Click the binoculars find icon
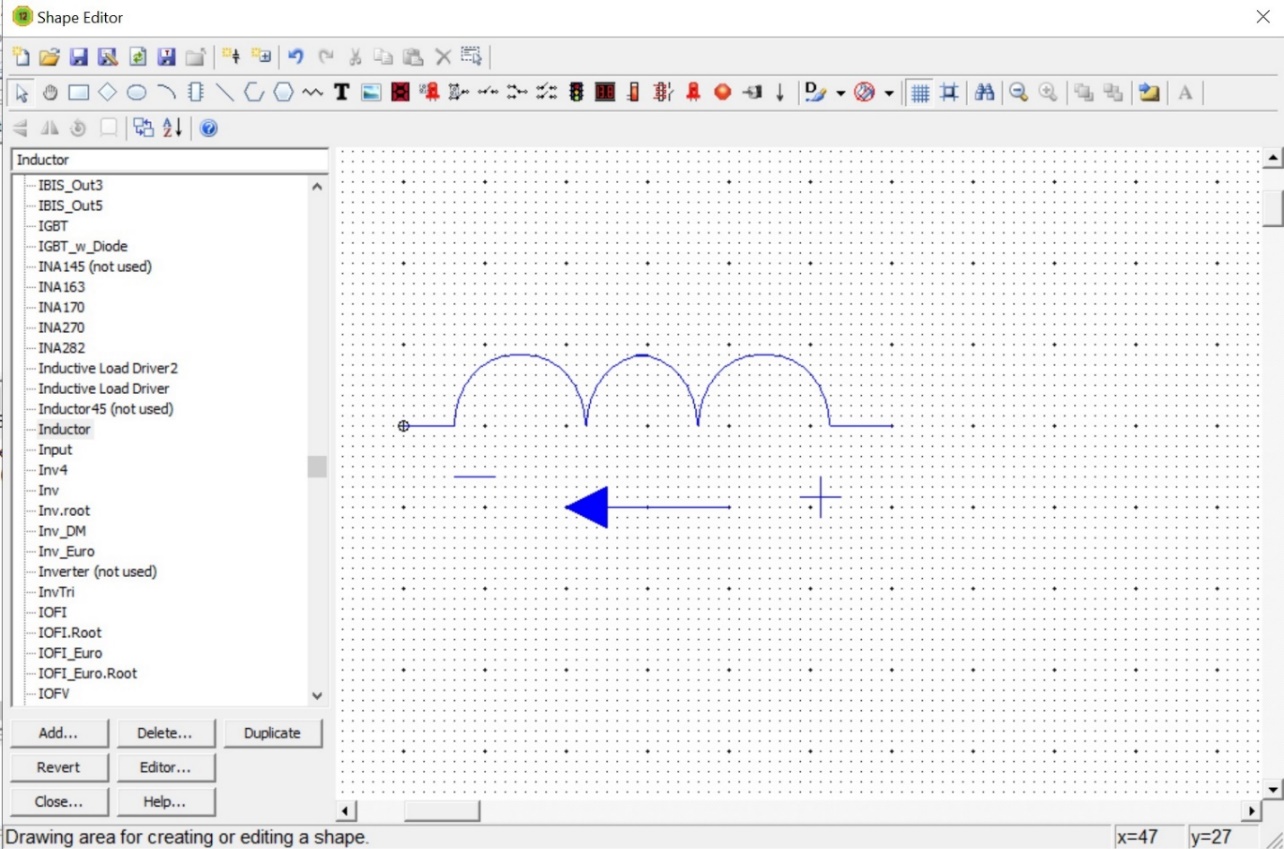 (985, 93)
